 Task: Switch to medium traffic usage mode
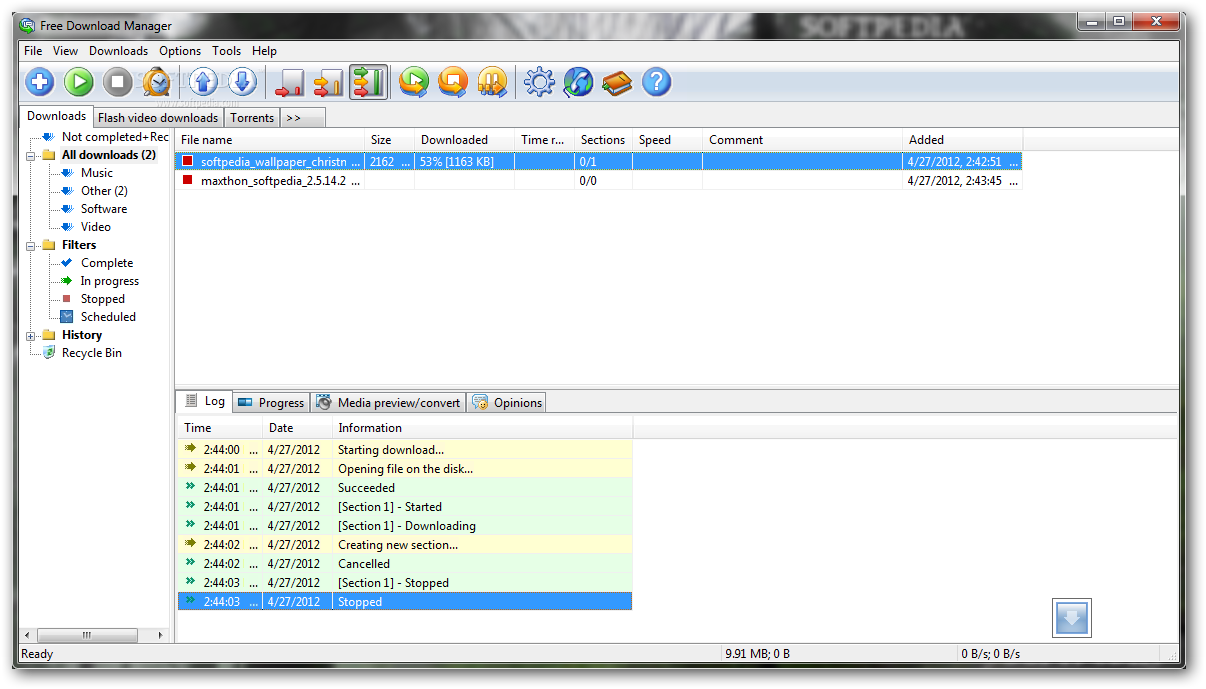(x=329, y=82)
